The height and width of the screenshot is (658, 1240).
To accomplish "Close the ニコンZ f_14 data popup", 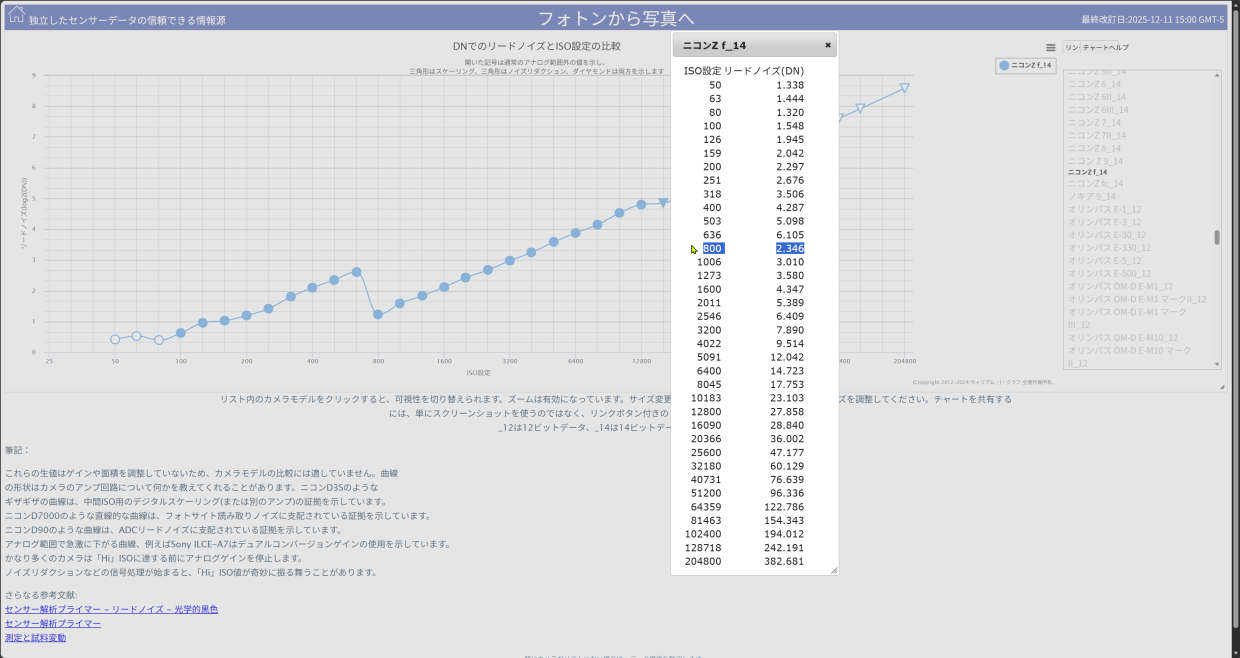I will (827, 45).
